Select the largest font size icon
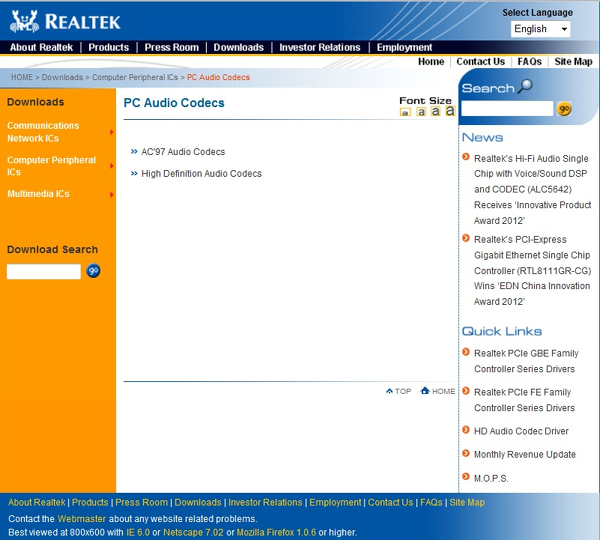 [450, 111]
